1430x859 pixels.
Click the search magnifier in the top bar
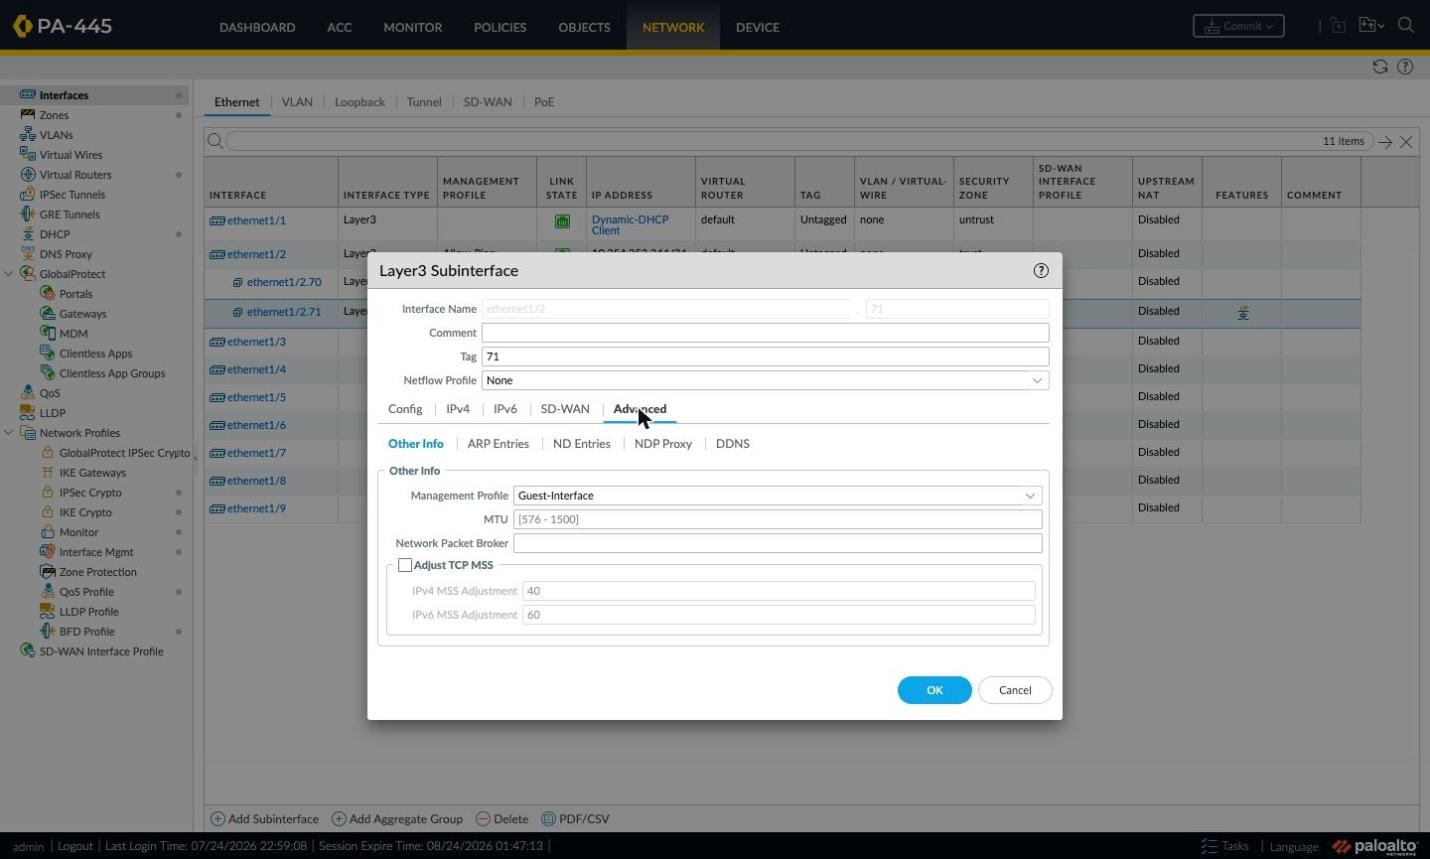pyautogui.click(x=1406, y=26)
